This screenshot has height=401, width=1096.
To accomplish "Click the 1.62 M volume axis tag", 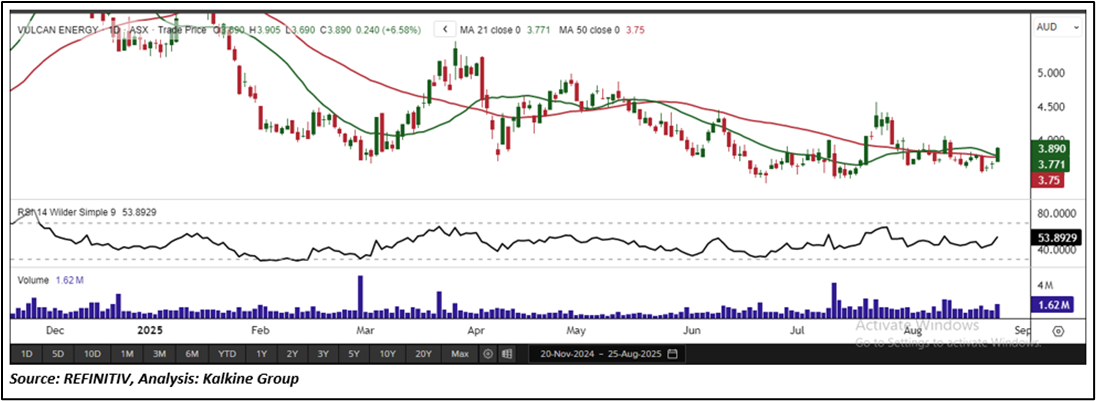I will [1053, 305].
